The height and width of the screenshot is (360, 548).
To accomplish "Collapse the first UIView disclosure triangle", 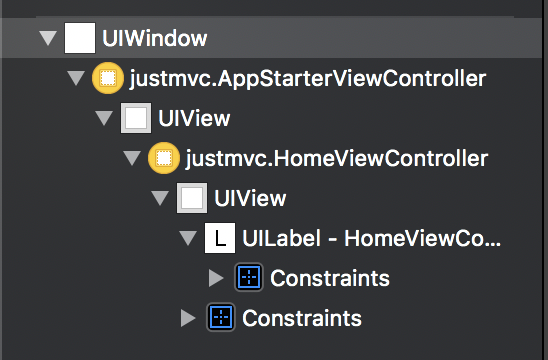I will tap(104, 118).
